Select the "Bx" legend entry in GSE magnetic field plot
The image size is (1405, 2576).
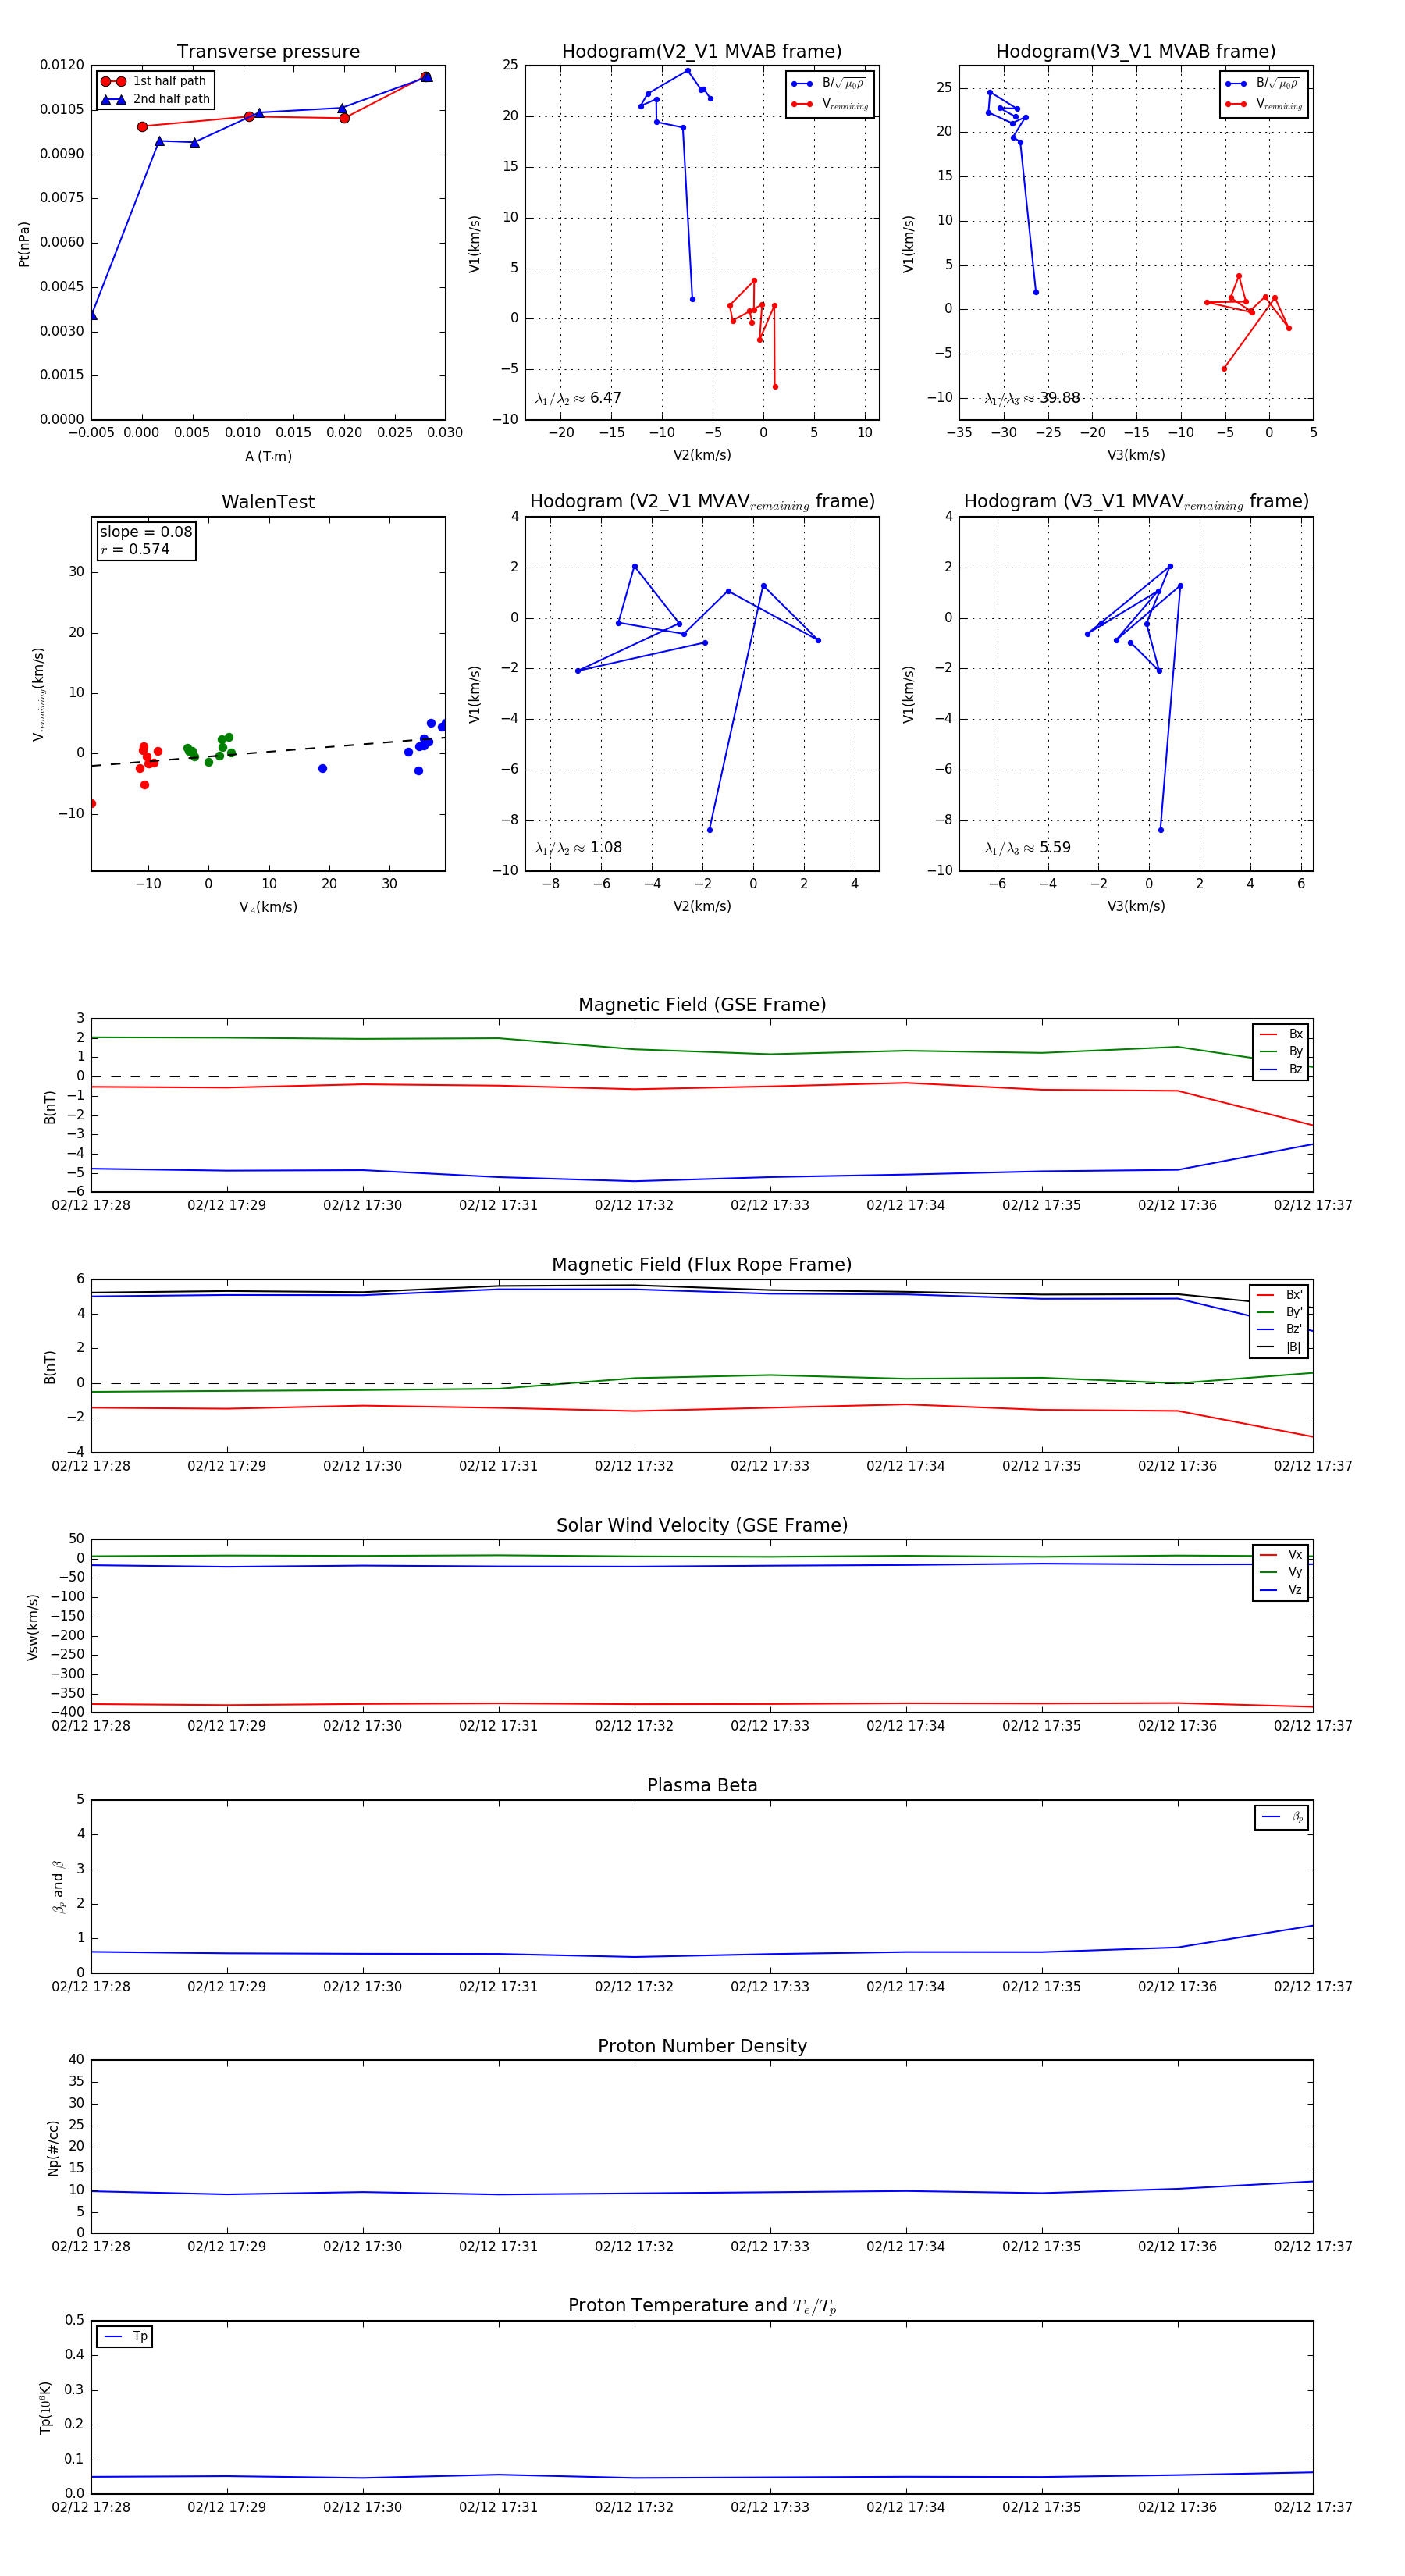click(1281, 1034)
